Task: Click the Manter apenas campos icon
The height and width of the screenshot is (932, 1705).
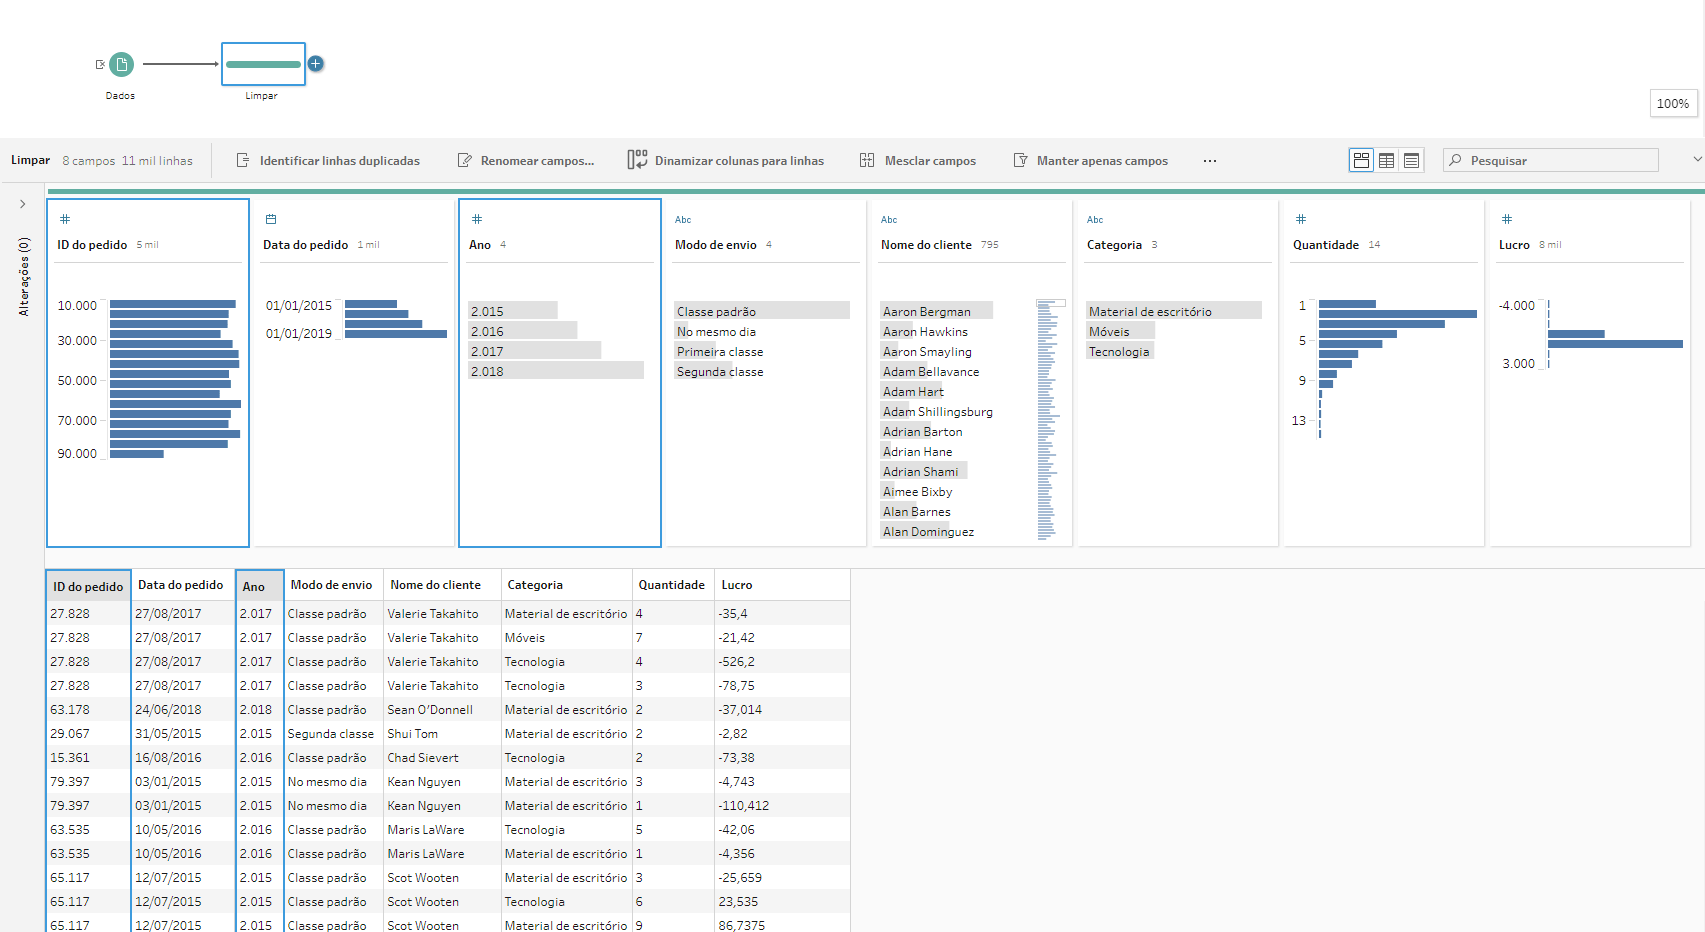Action: 1020,160
